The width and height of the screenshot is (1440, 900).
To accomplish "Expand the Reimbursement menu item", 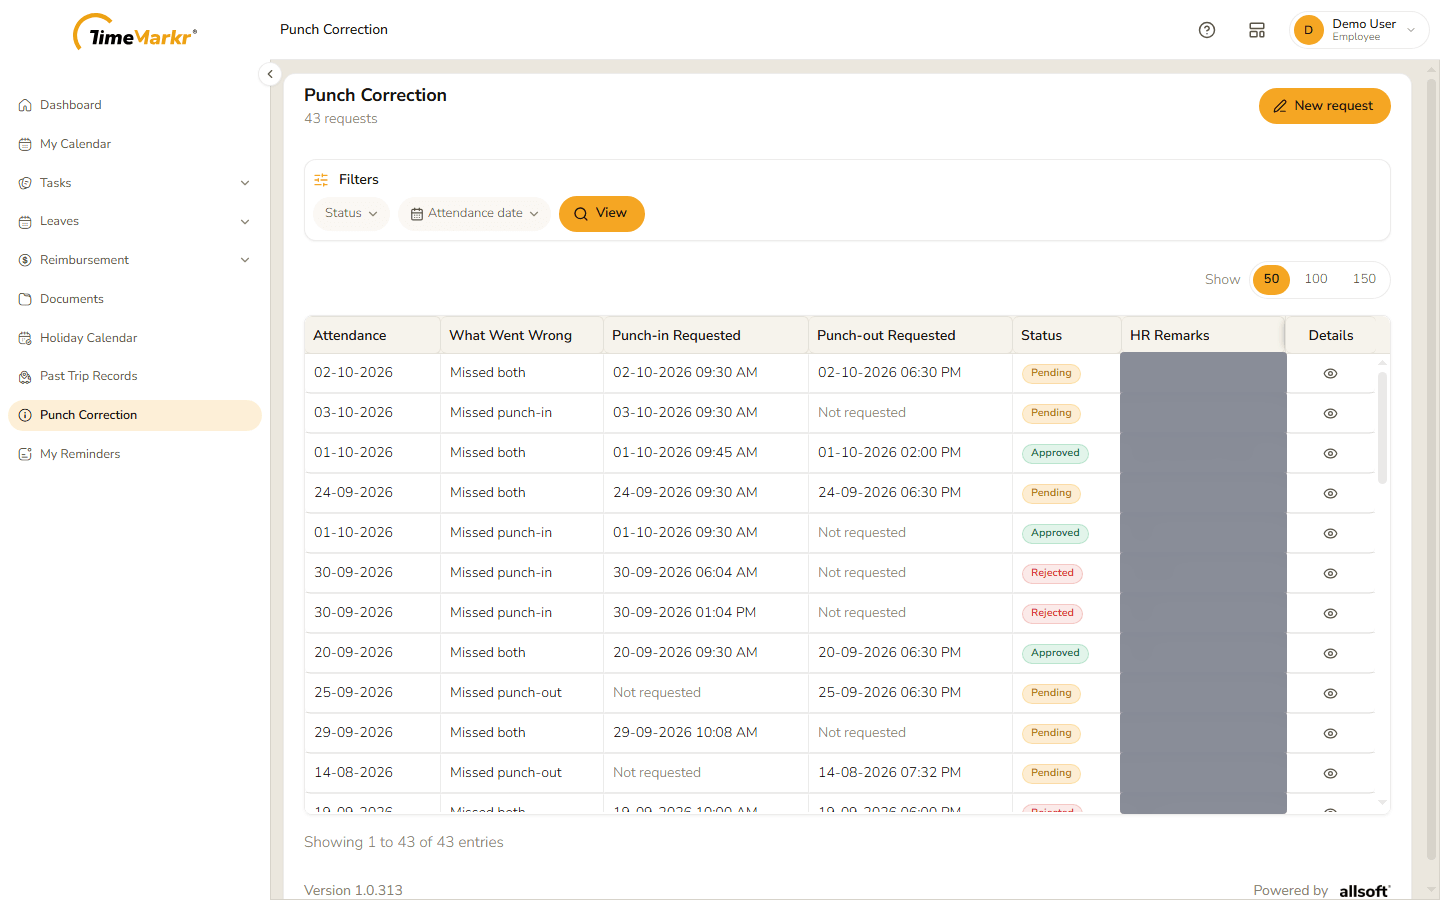I will tap(134, 260).
